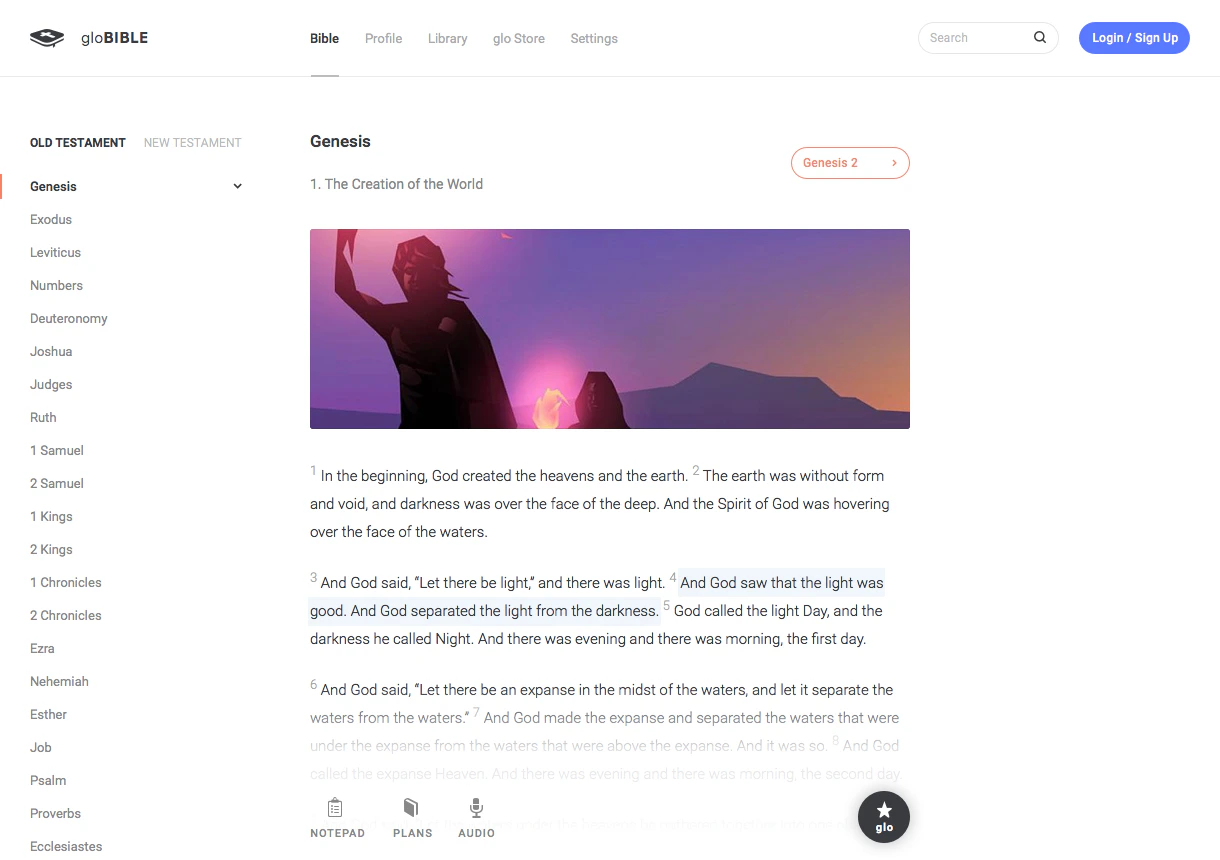The image size is (1220, 860).
Task: Click the search magnifier icon
Action: point(1040,38)
